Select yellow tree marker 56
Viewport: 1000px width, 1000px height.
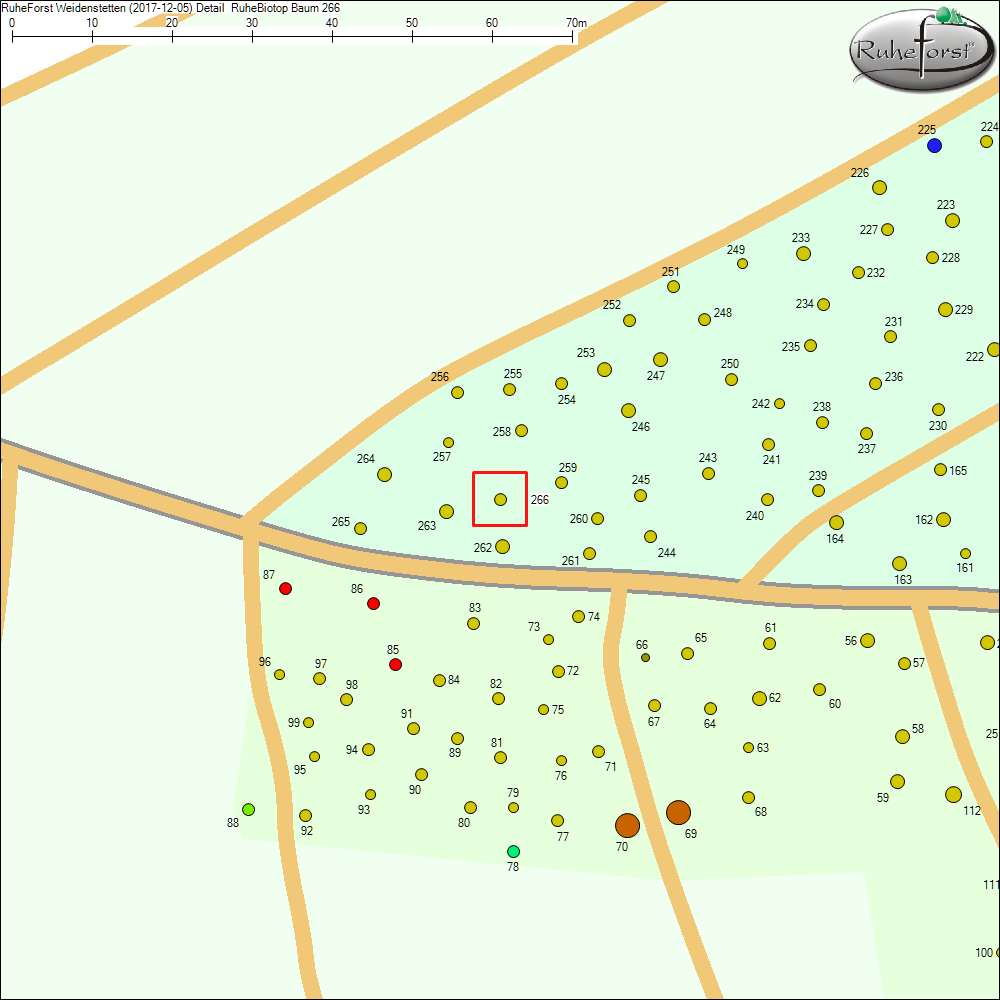[x=867, y=640]
